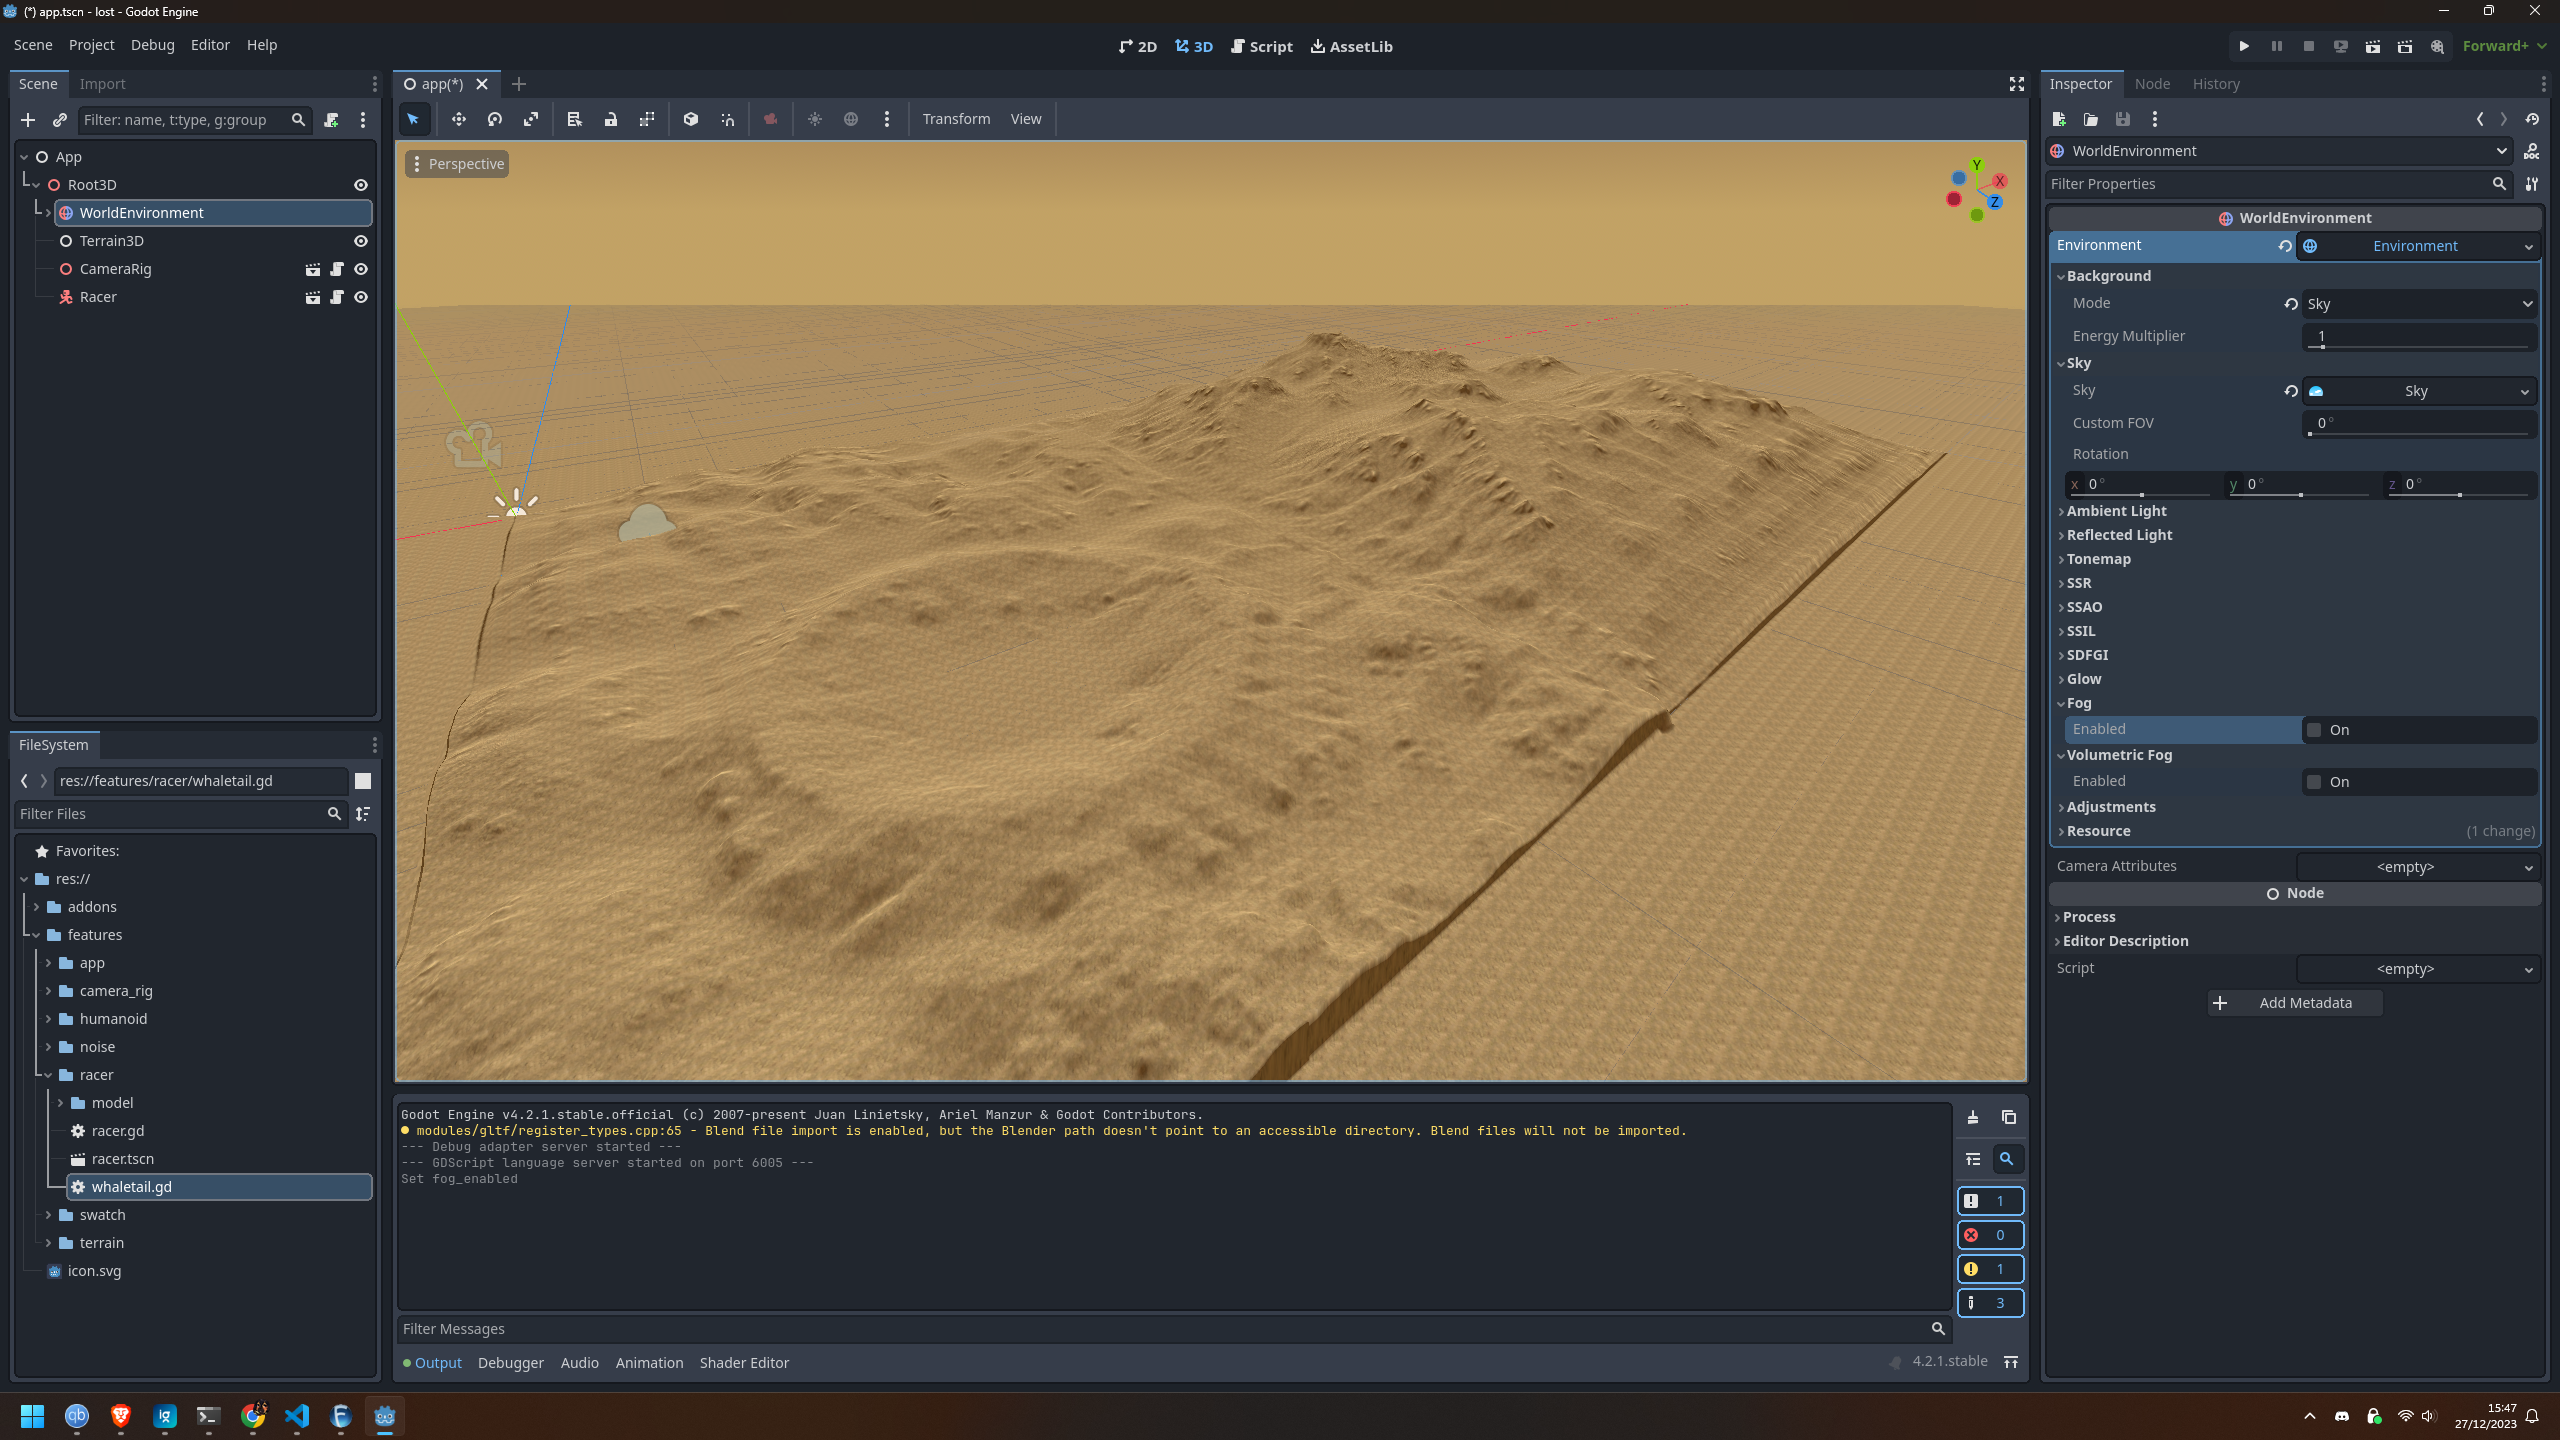2560x1440 pixels.
Task: Select the Move Mode tool
Action: tap(458, 119)
